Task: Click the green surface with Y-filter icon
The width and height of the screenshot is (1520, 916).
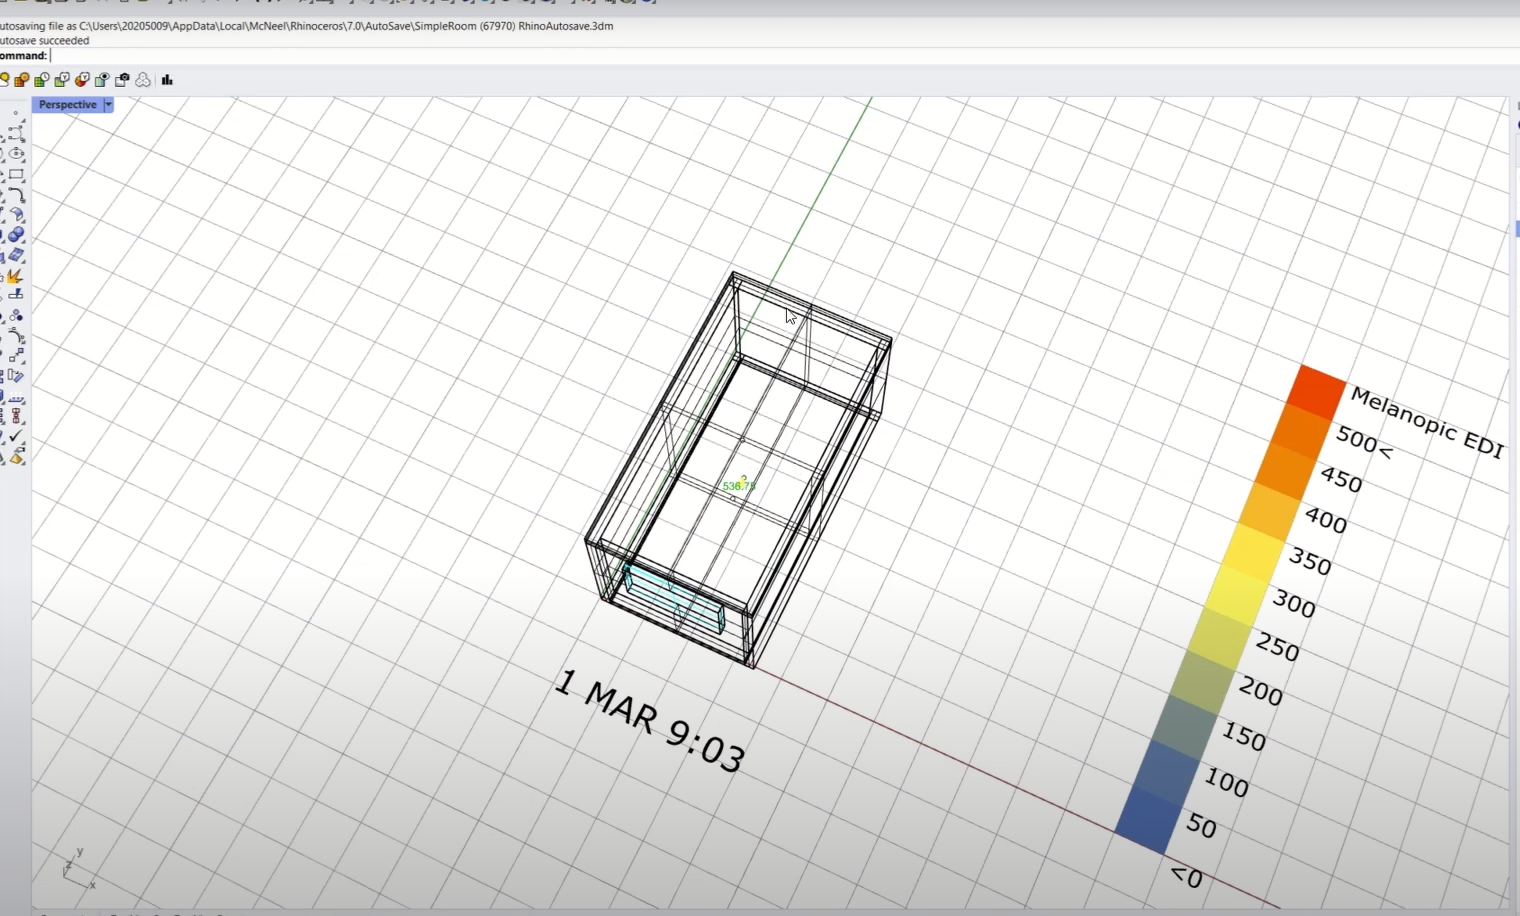Action: 62,80
